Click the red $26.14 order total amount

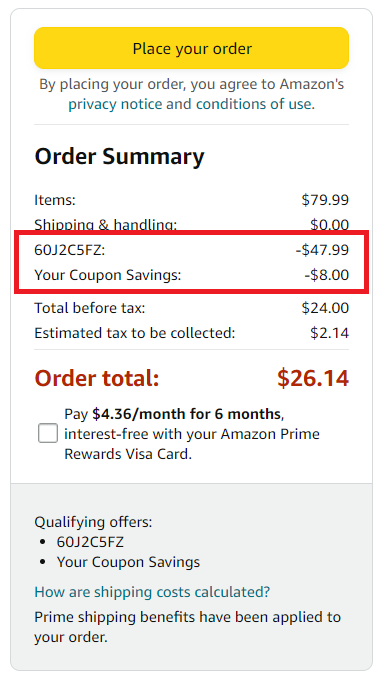click(x=313, y=378)
